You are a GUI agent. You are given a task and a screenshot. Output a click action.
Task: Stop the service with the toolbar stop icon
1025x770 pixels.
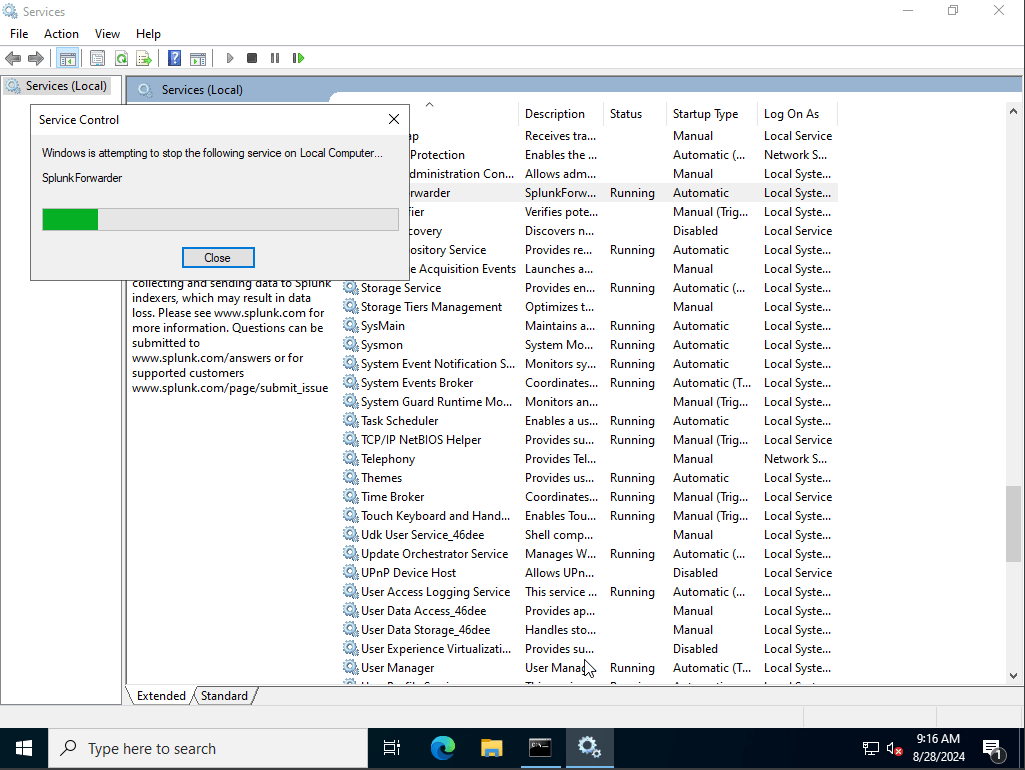(x=252, y=58)
